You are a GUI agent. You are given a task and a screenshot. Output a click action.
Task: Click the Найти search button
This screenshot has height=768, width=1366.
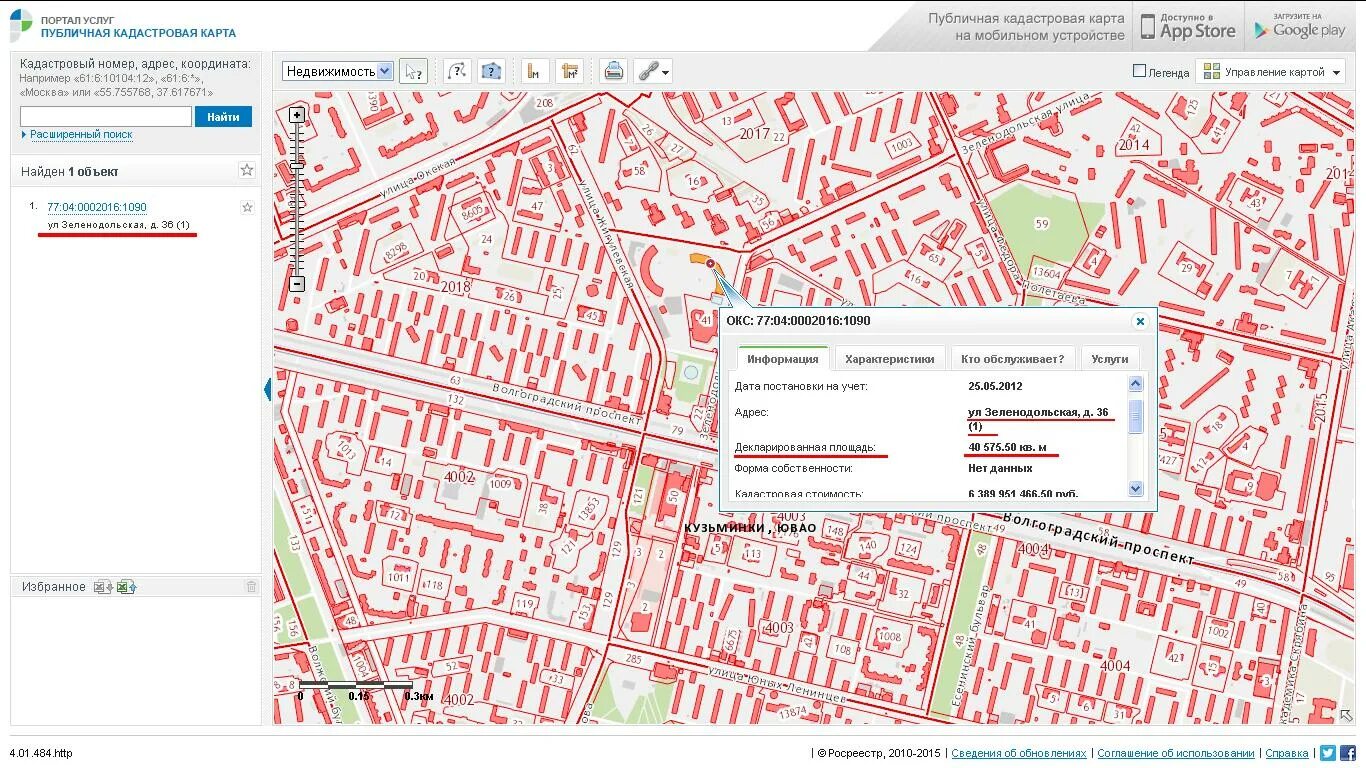pos(223,117)
